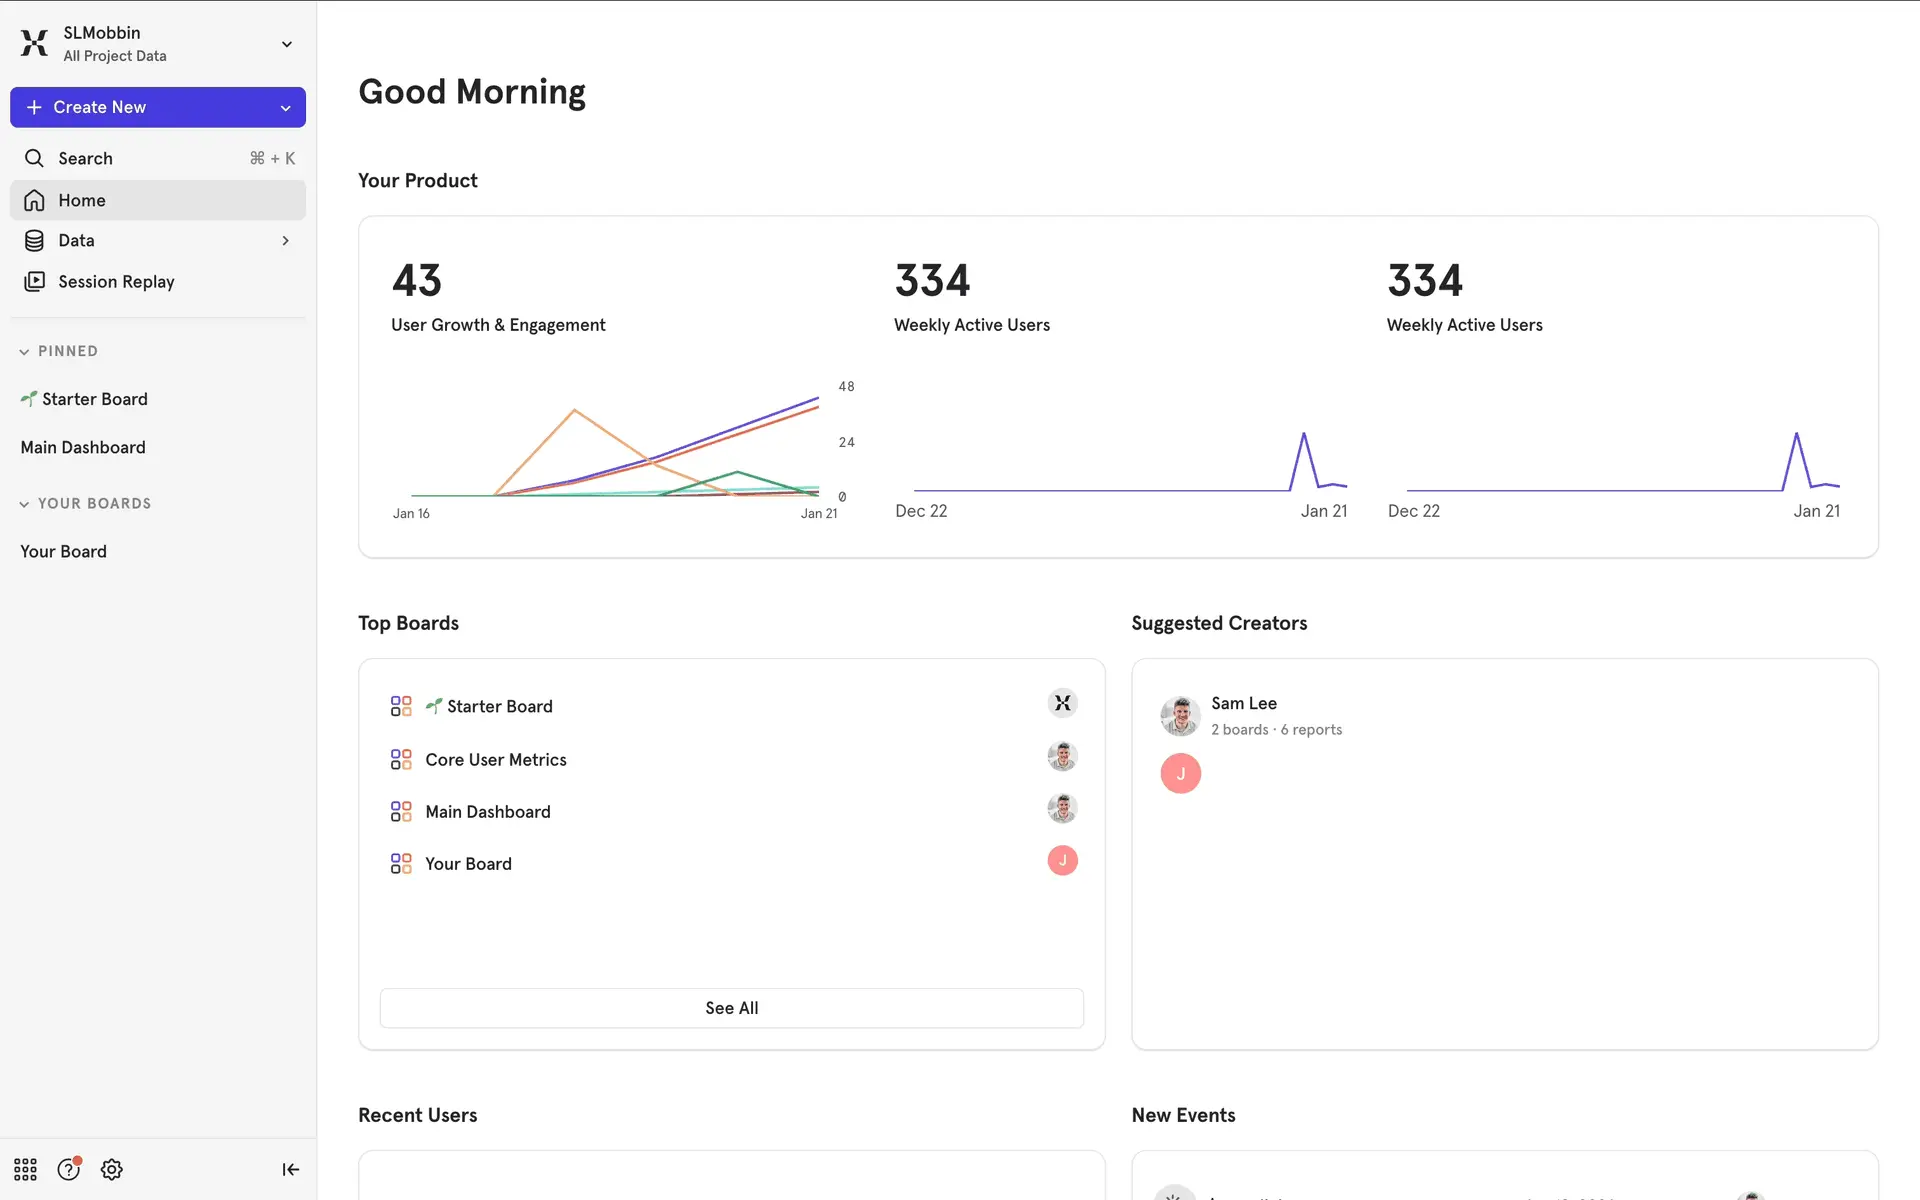The height and width of the screenshot is (1200, 1920).
Task: Click the Search field in sidebar
Action: point(86,158)
